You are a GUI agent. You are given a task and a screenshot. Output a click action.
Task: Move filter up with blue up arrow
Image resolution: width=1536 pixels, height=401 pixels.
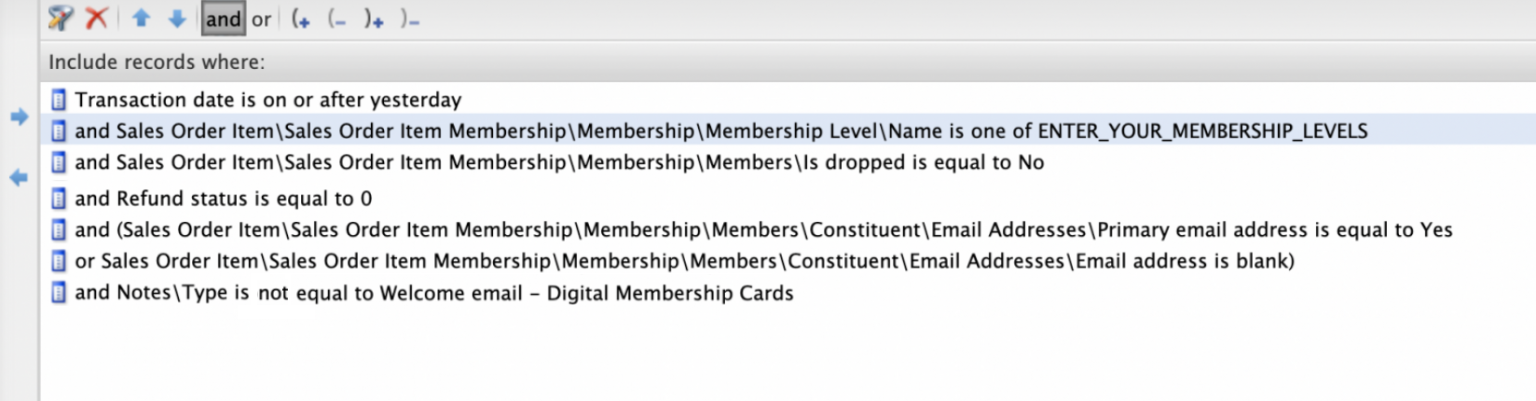(142, 18)
